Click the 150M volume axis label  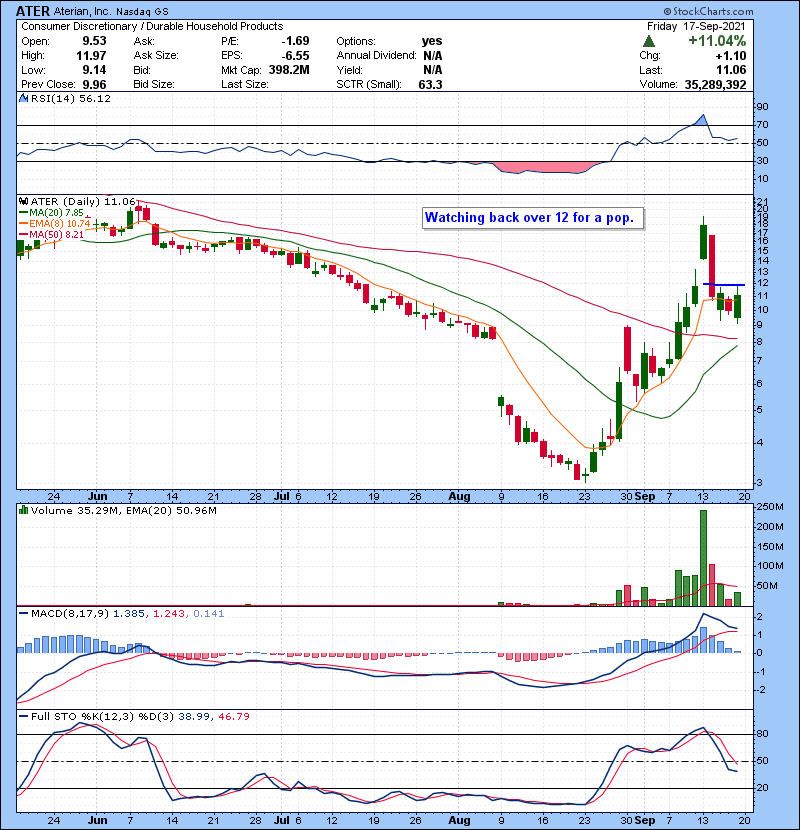click(x=770, y=547)
